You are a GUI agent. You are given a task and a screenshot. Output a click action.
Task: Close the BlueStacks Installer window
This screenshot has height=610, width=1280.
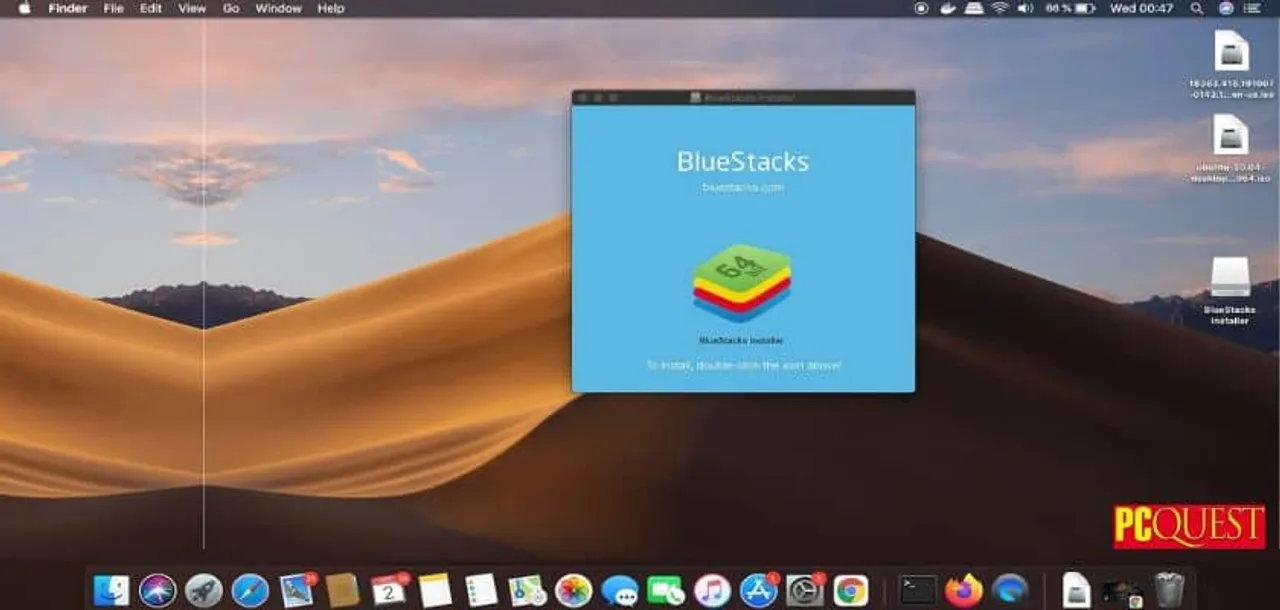point(583,98)
